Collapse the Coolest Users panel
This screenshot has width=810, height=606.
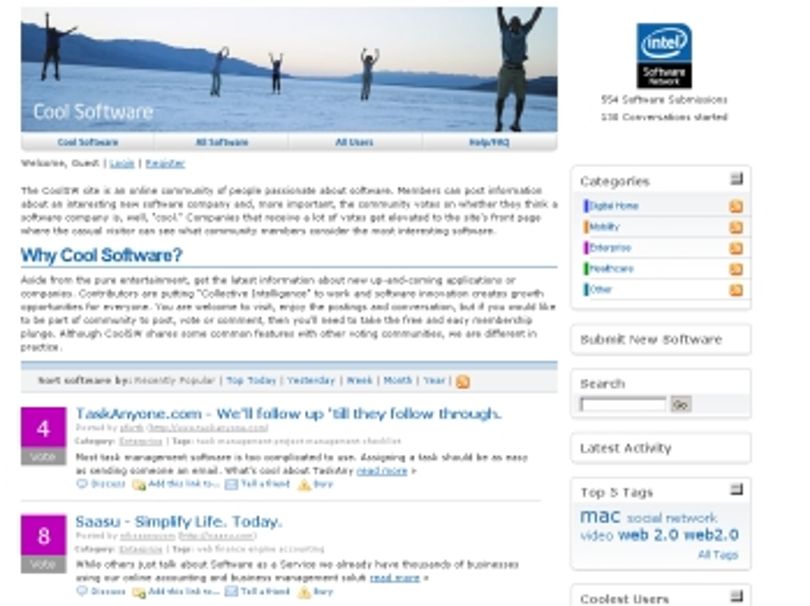tap(736, 596)
